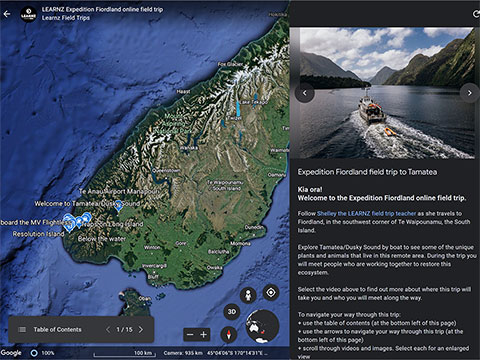Click the Queenstown map label
Screen dimensions: 480x360
pyautogui.click(x=166, y=170)
